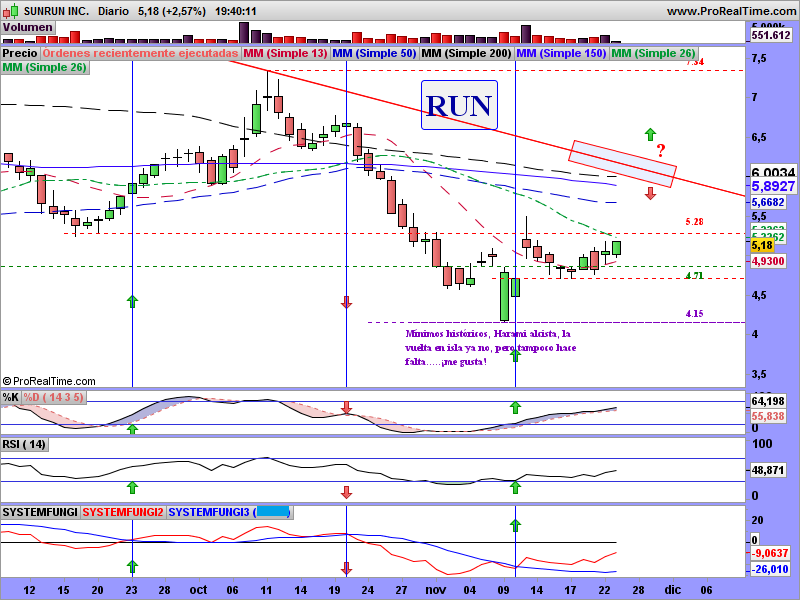Open the www.ProRealTime.com link

pos(731,11)
